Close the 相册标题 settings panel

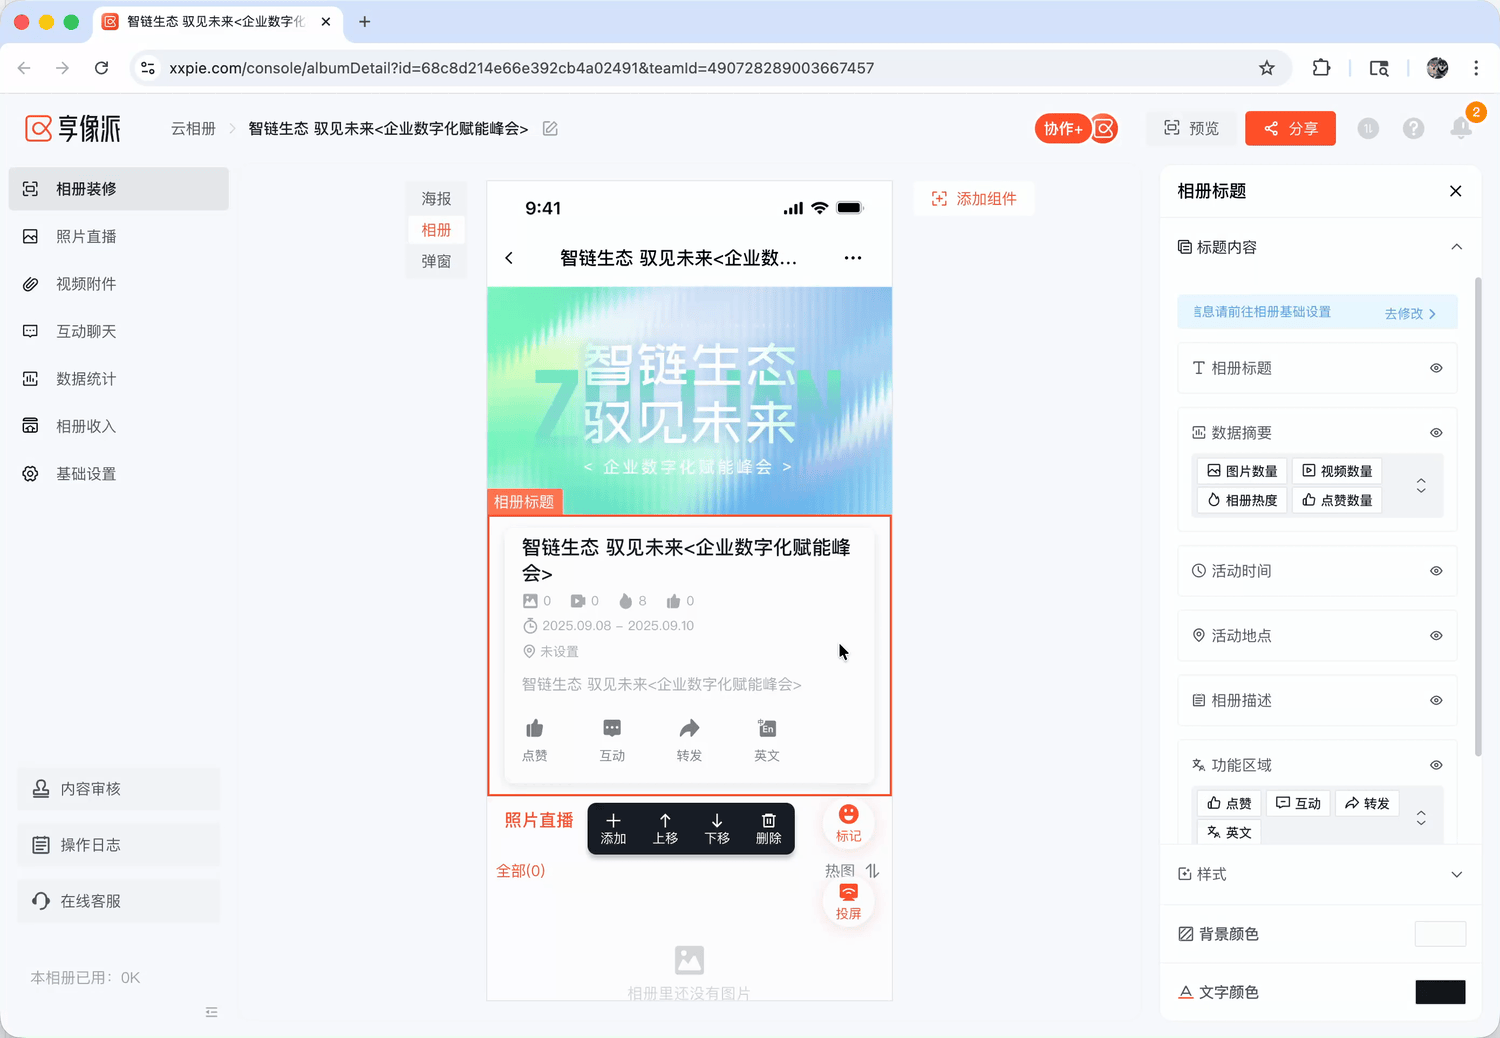coord(1455,191)
